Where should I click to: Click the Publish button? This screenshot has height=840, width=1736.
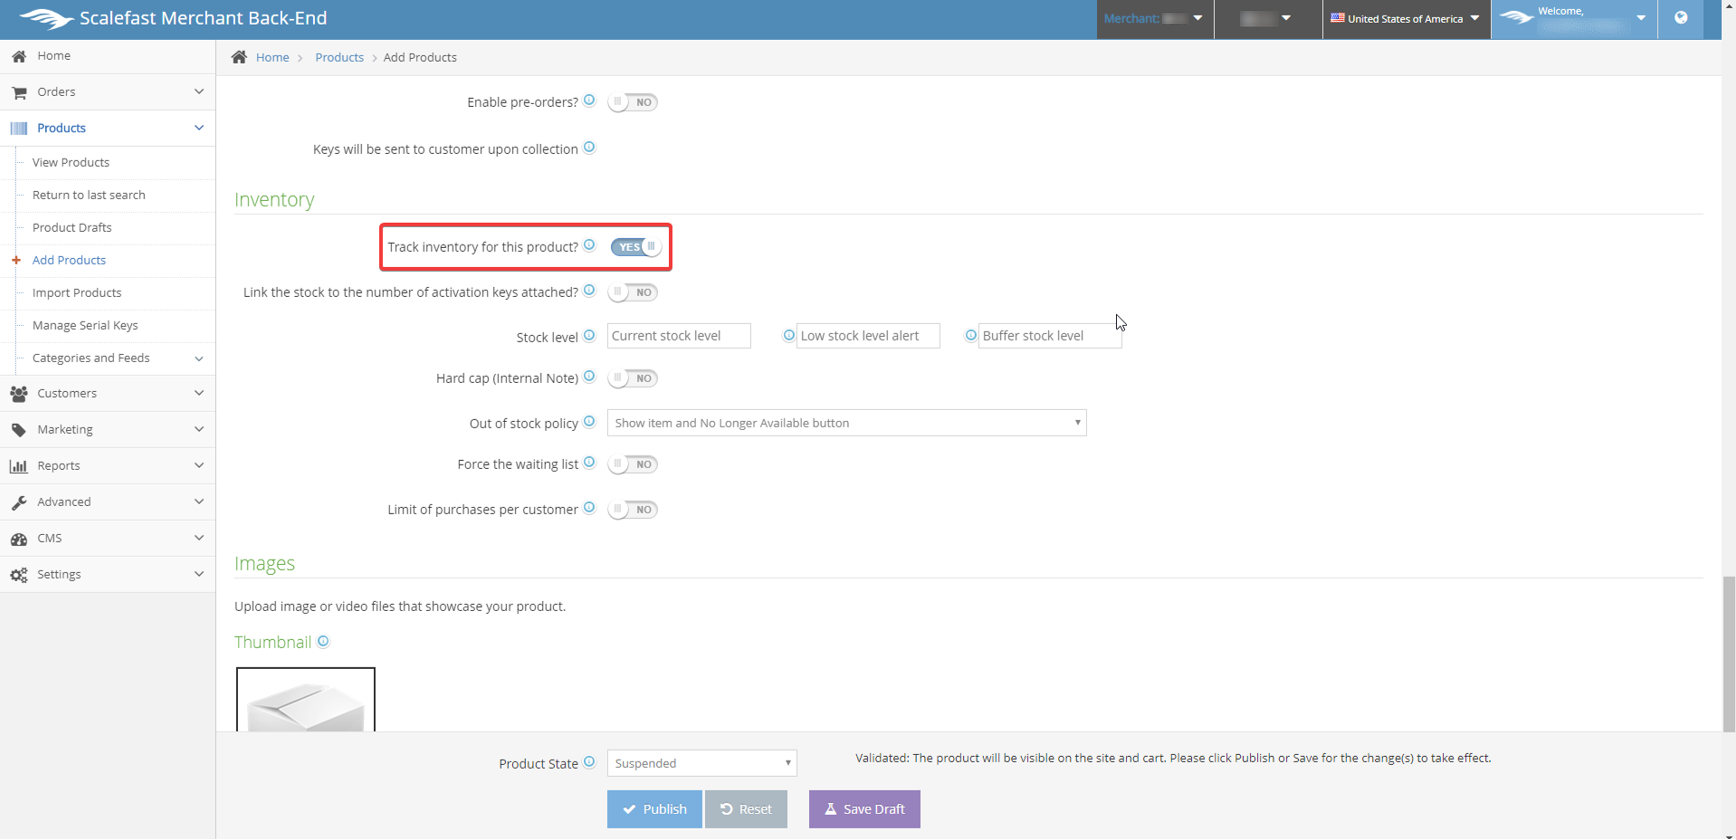[x=654, y=809]
